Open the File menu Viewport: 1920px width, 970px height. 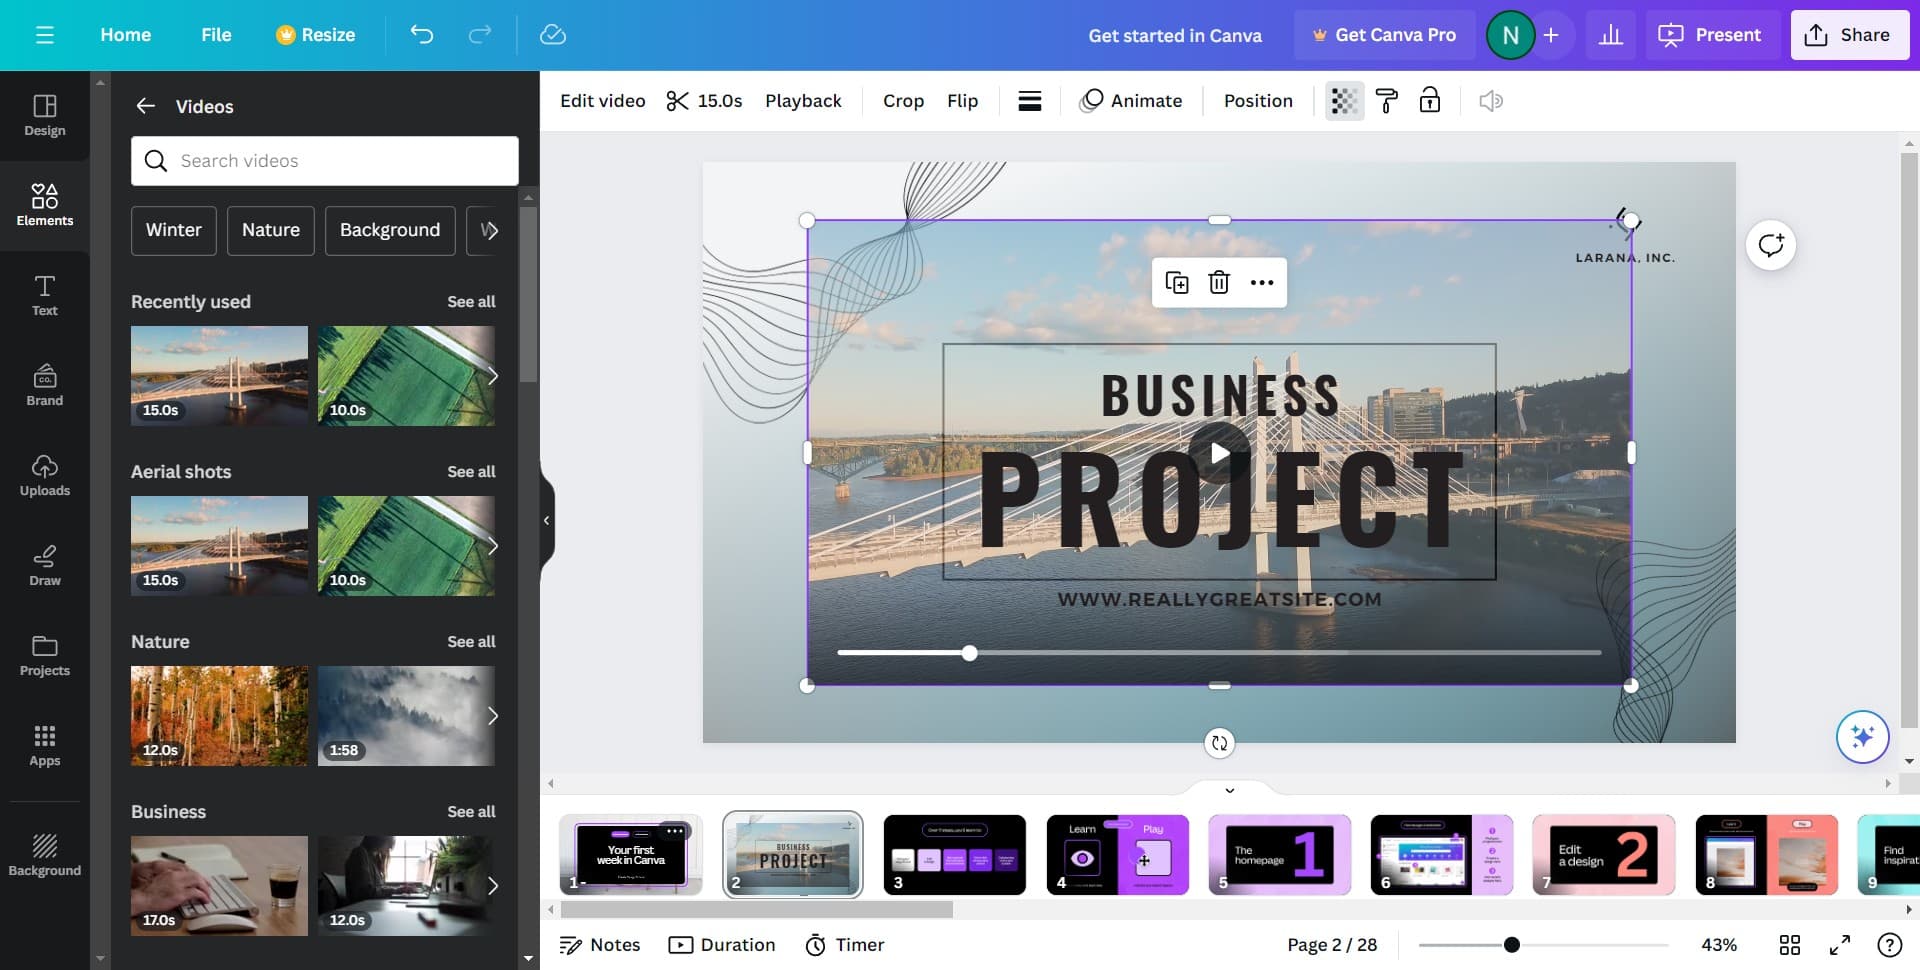point(216,35)
